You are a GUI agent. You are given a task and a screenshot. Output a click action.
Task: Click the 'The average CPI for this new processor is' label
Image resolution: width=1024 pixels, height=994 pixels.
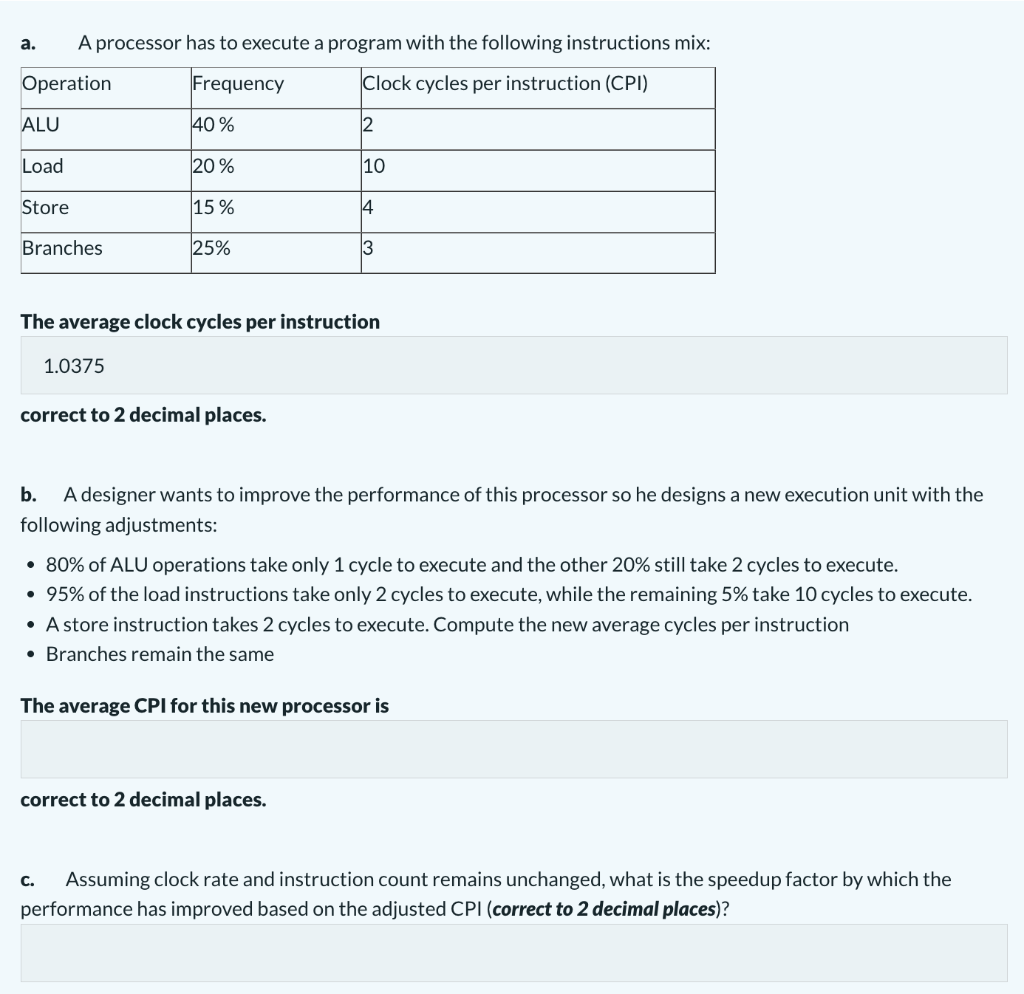pyautogui.click(x=204, y=706)
